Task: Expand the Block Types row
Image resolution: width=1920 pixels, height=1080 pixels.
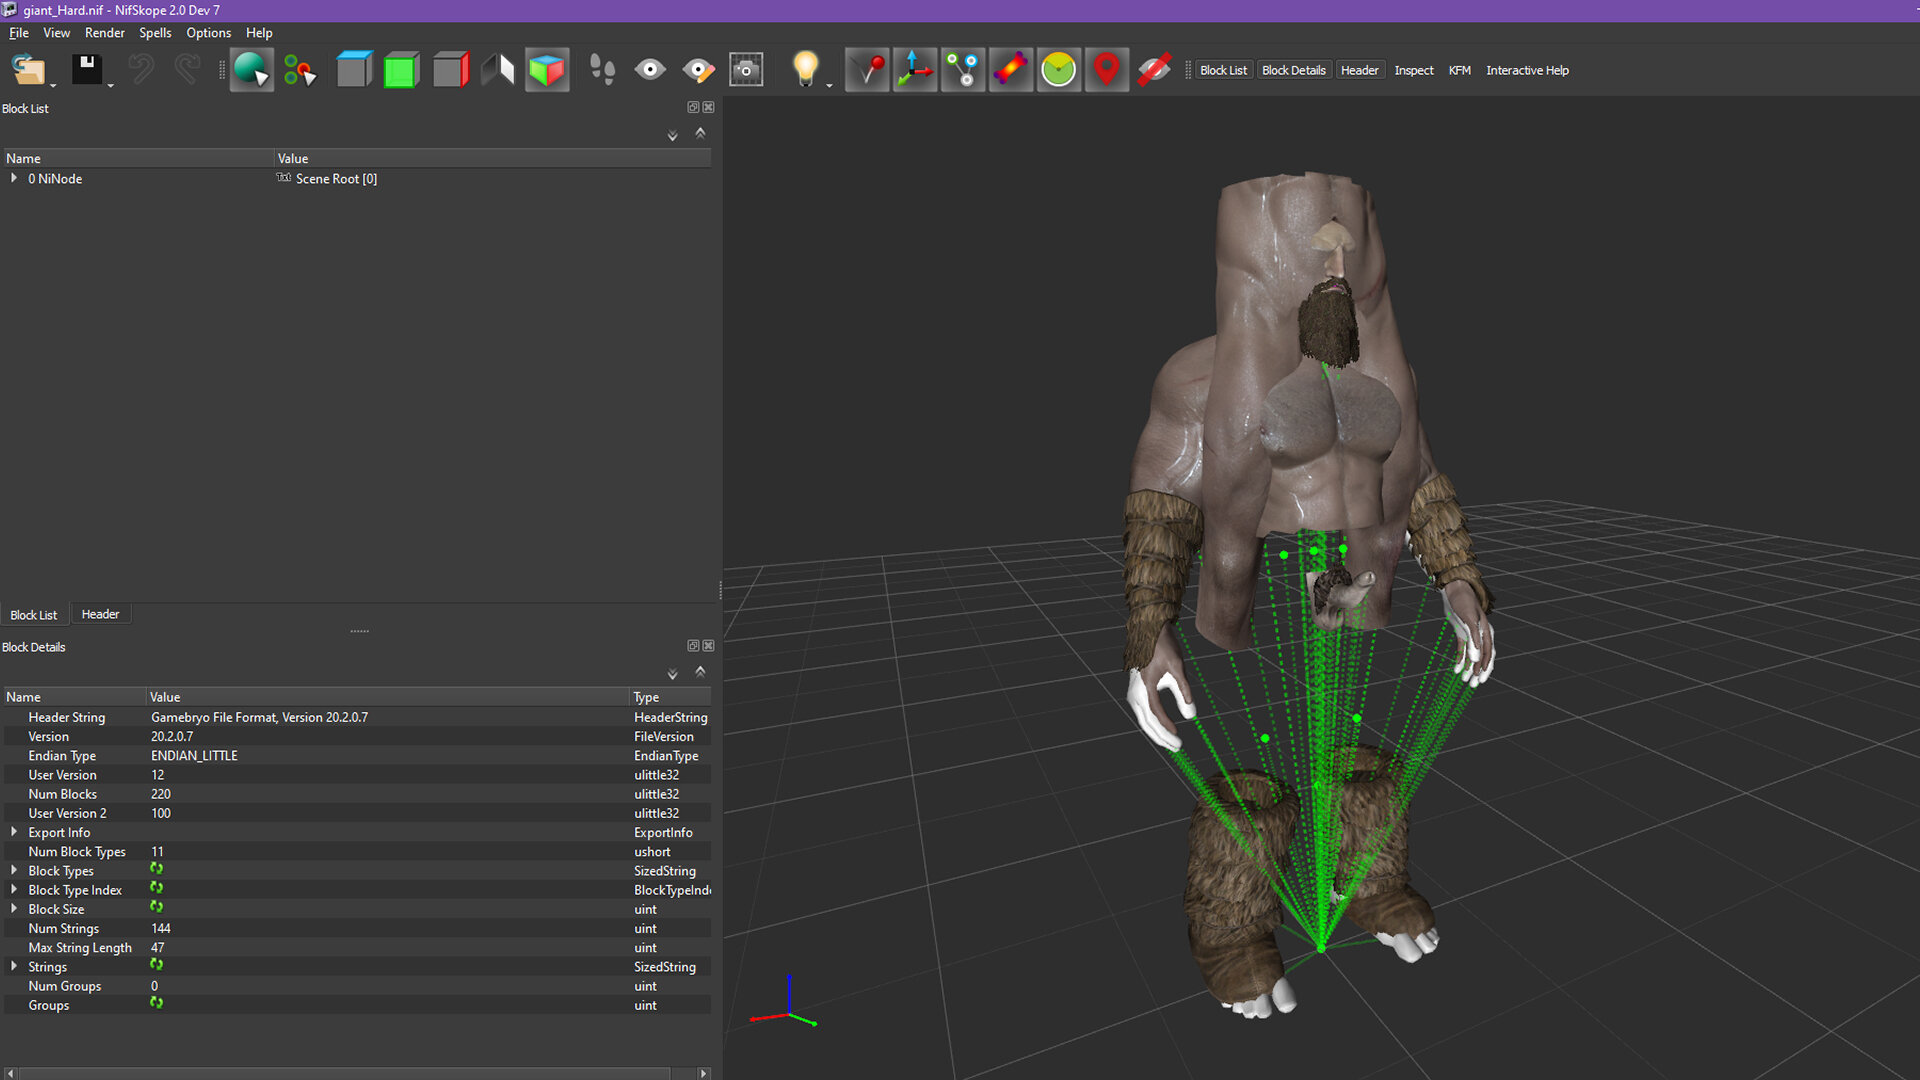Action: point(14,870)
